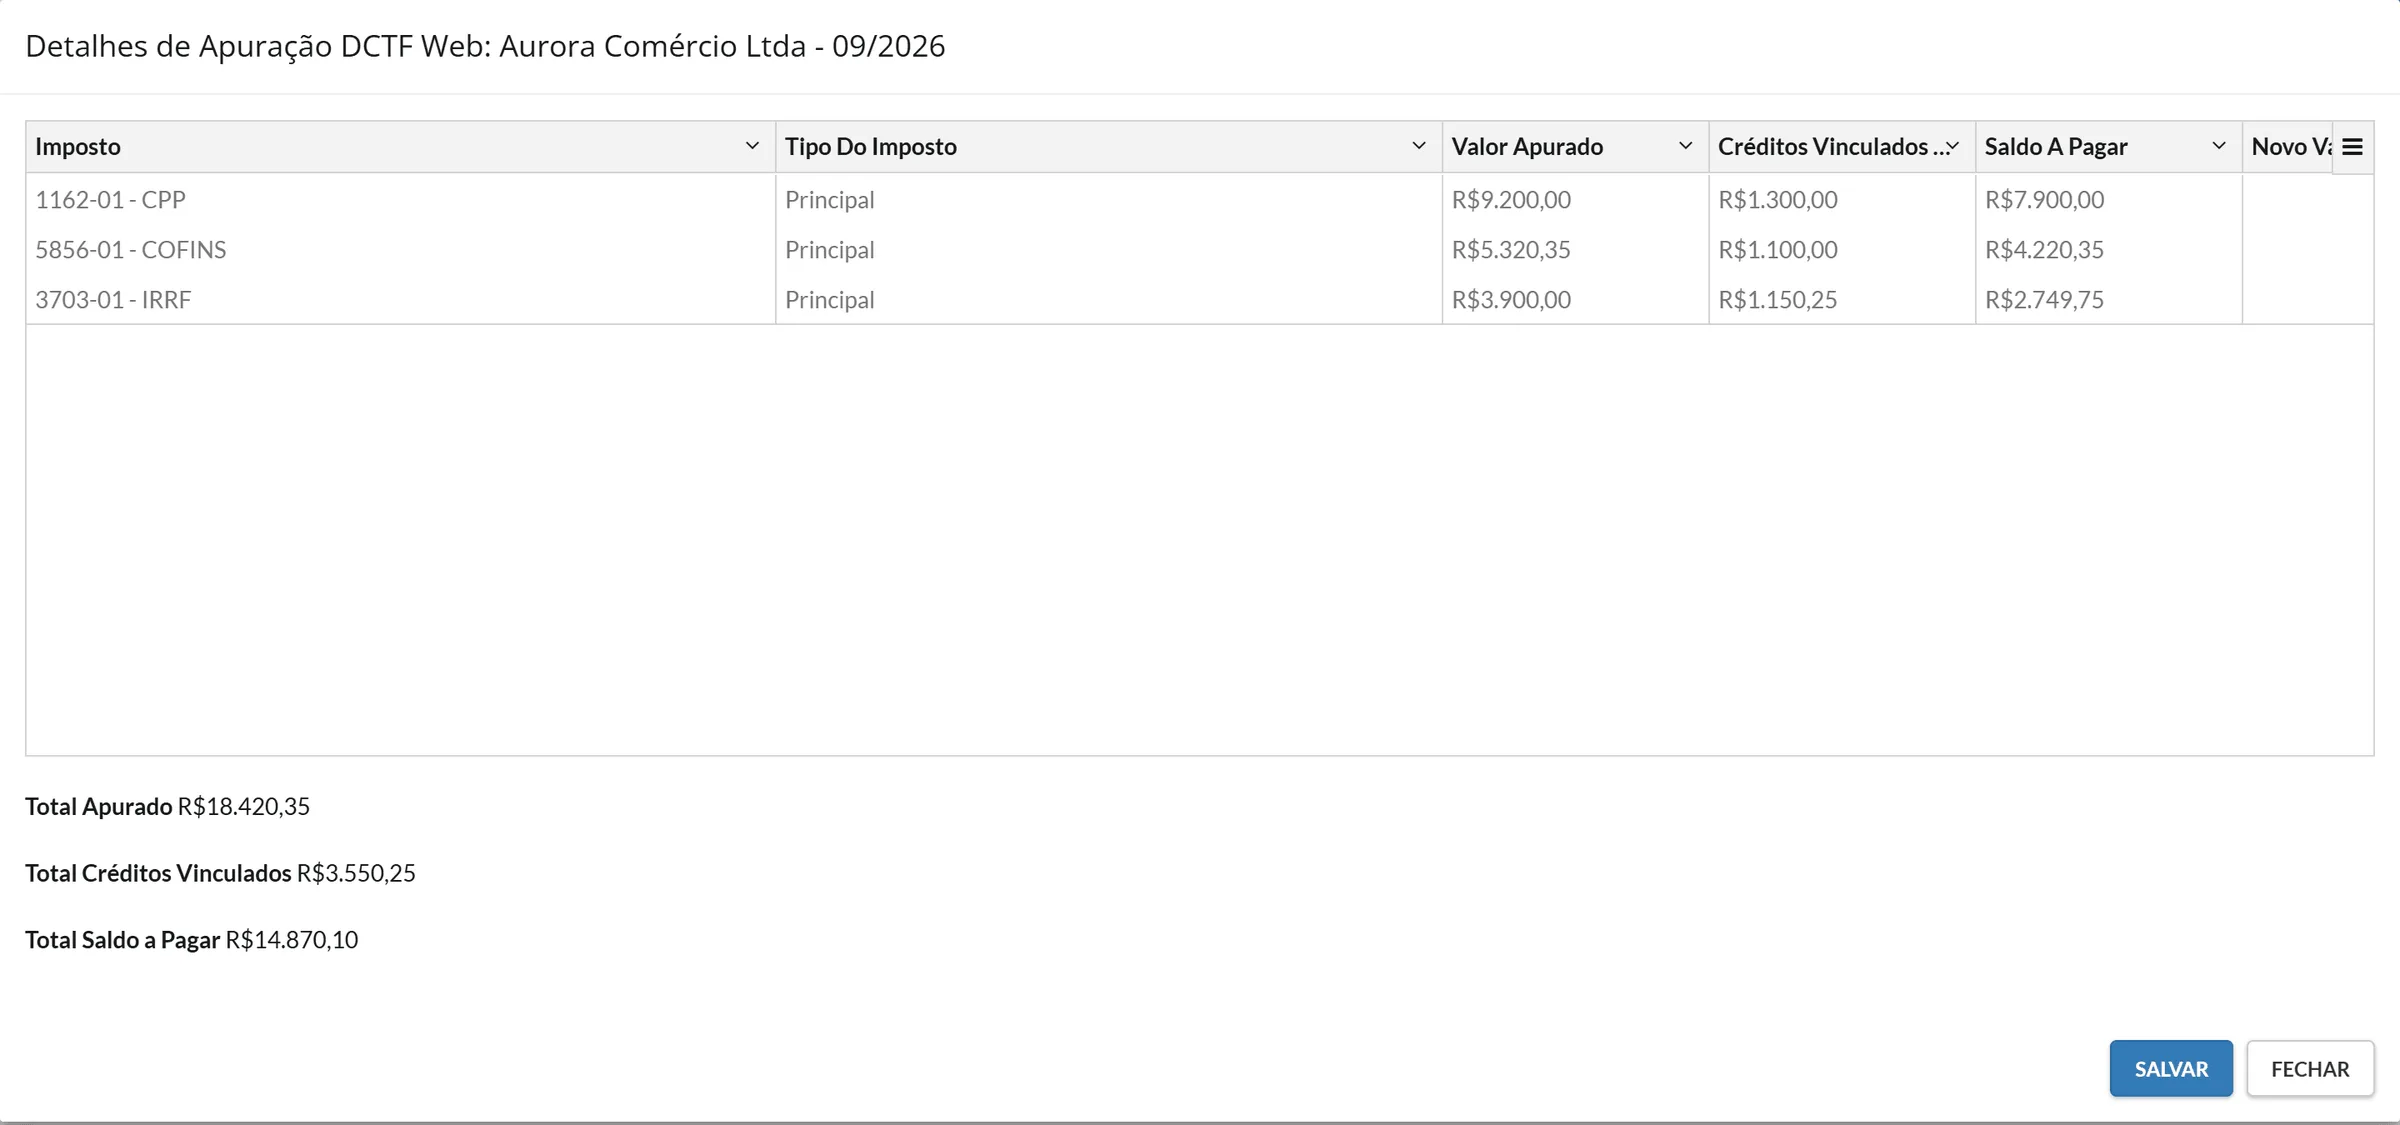Expand the Imposto column dropdown arrow
Viewport: 2400px width, 1125px height.
click(x=752, y=146)
